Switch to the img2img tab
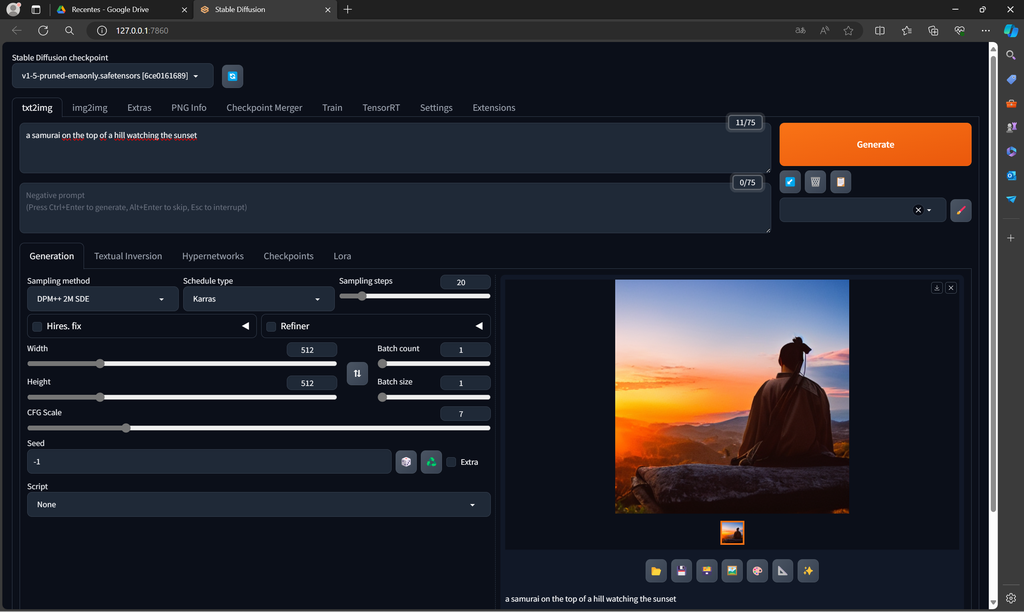This screenshot has height=612, width=1024. click(x=89, y=108)
